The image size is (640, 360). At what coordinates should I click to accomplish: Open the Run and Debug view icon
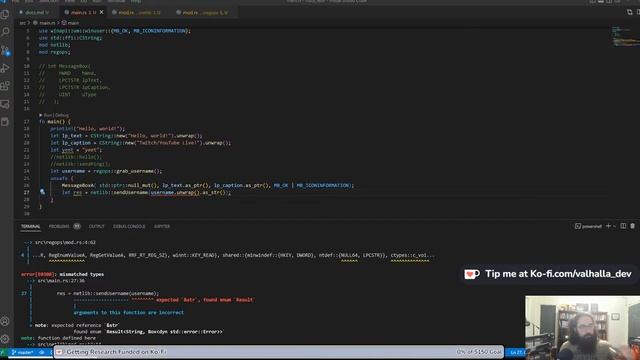click(5, 68)
